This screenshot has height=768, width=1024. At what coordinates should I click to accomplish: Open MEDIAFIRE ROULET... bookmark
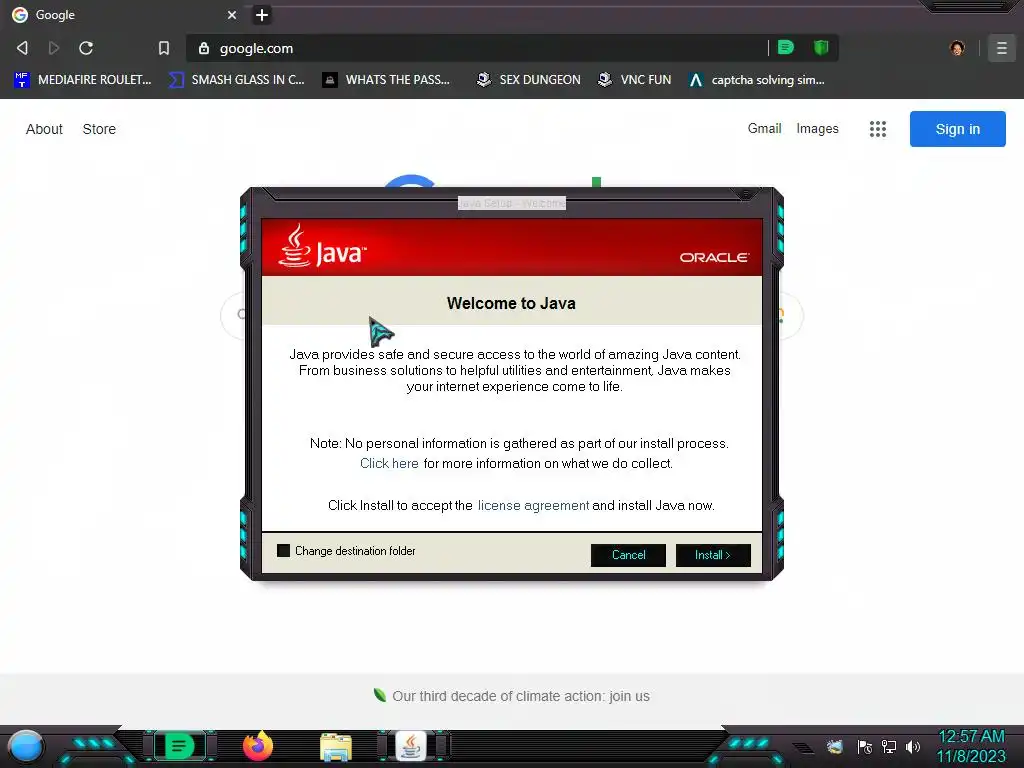click(x=83, y=80)
